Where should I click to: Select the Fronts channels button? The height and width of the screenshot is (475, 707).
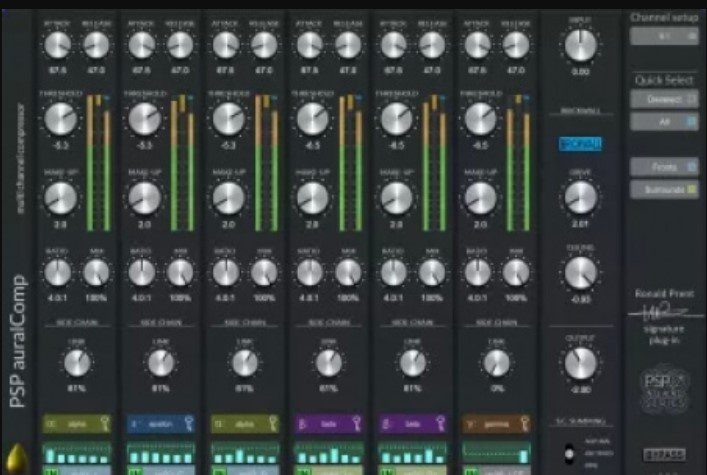pyautogui.click(x=664, y=167)
